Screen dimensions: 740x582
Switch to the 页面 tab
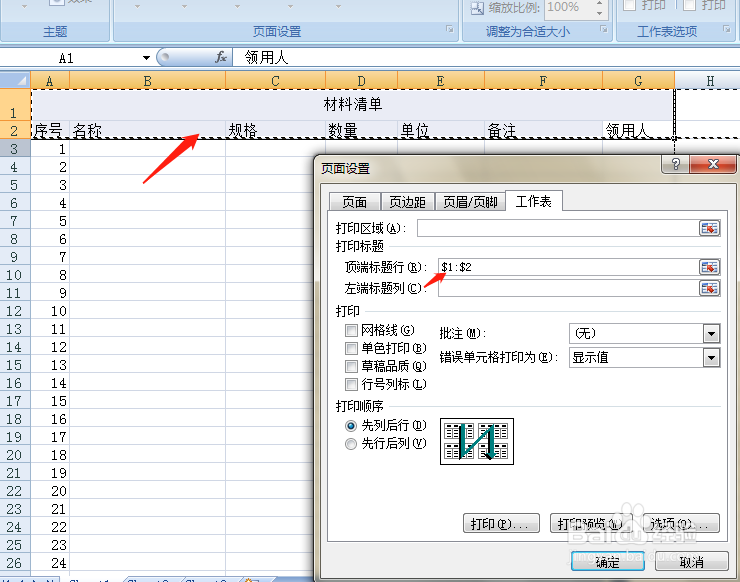[354, 202]
